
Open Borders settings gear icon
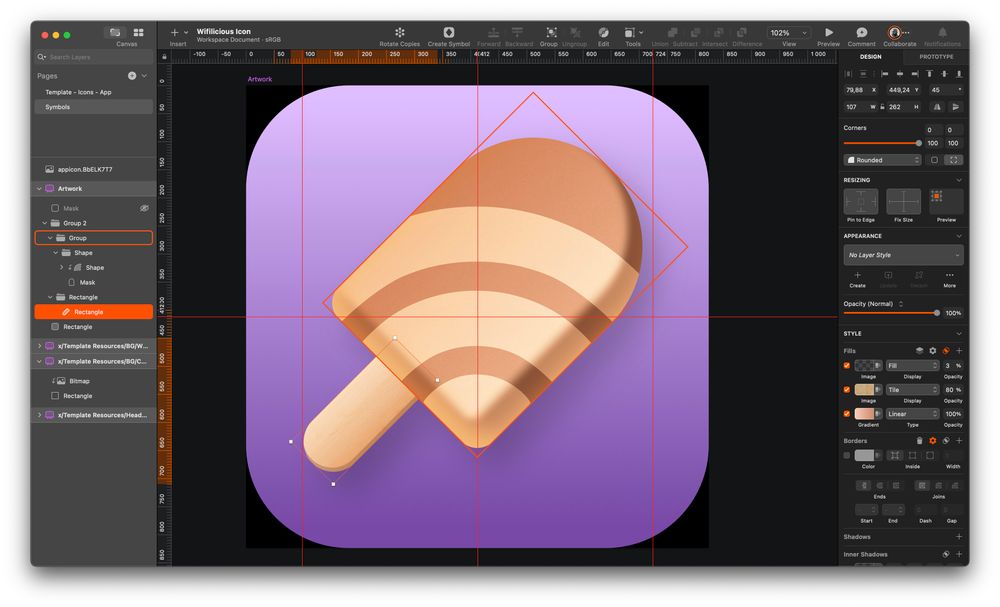(x=932, y=441)
